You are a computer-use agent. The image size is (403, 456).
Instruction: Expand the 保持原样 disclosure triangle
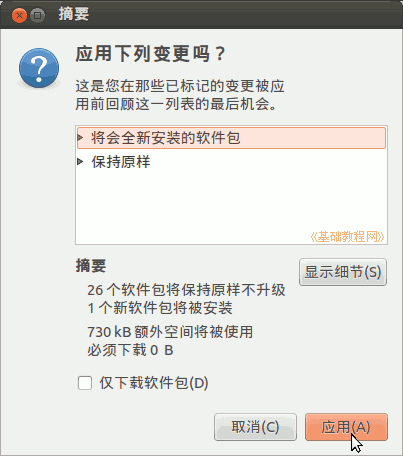point(80,162)
